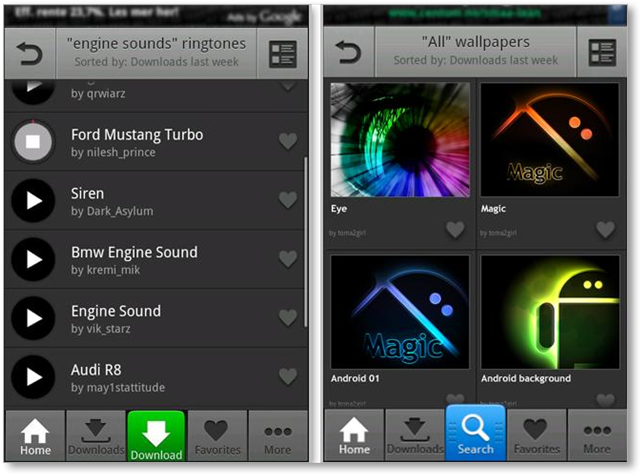Click the ringtone list scrollbar

tap(306, 242)
